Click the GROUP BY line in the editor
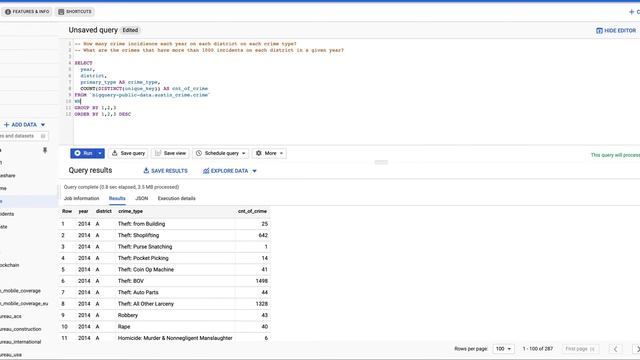 point(95,108)
